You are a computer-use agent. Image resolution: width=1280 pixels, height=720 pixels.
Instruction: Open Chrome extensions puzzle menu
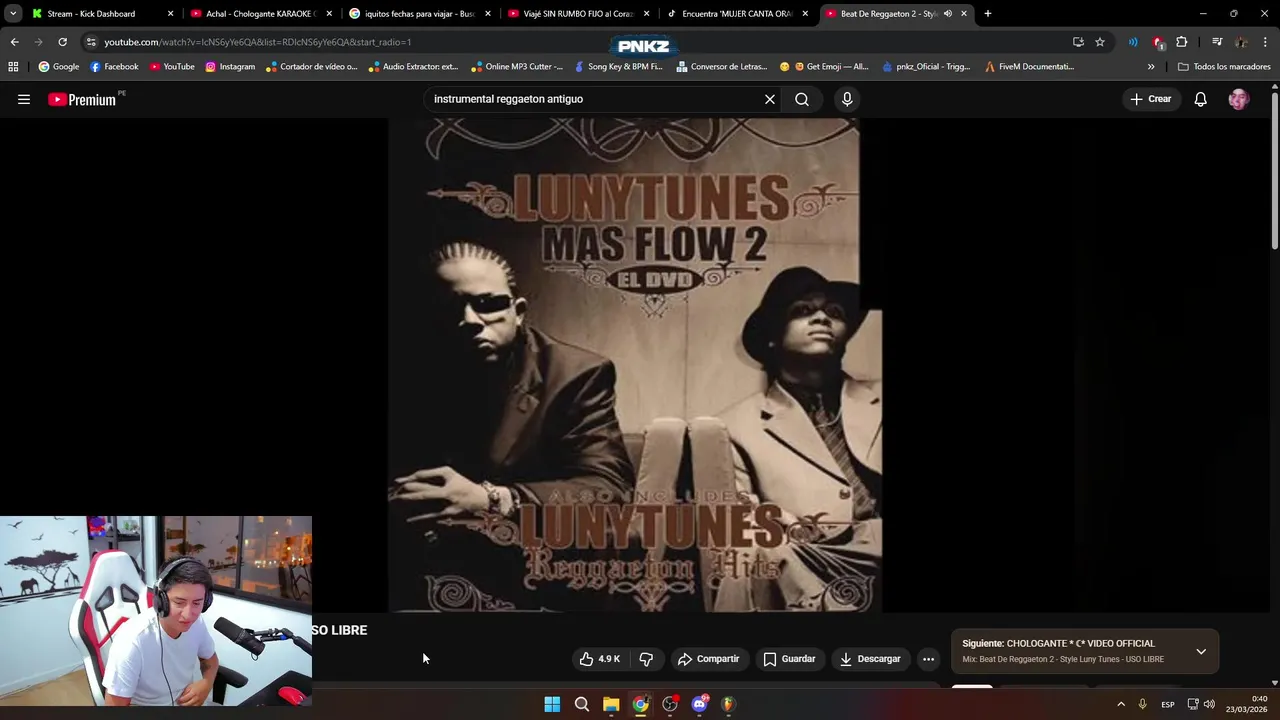[x=1182, y=42]
